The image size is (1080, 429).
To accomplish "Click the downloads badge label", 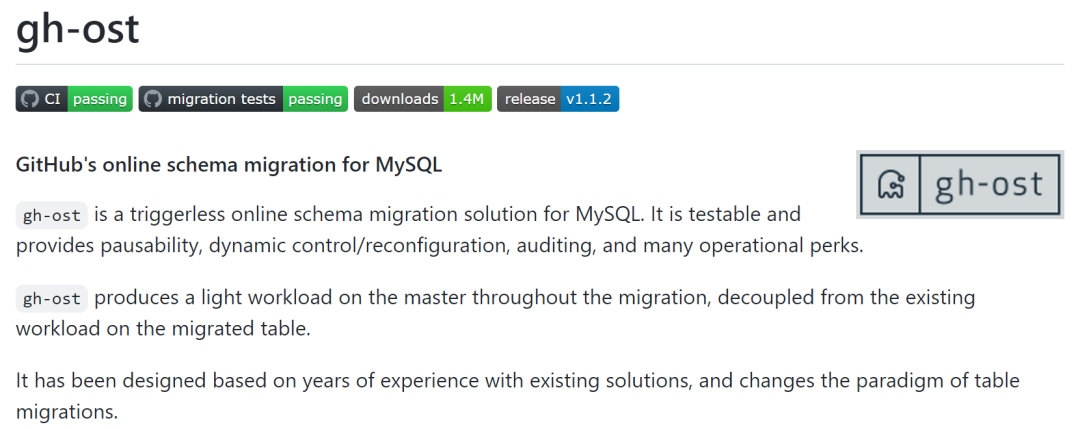I will pos(399,99).
